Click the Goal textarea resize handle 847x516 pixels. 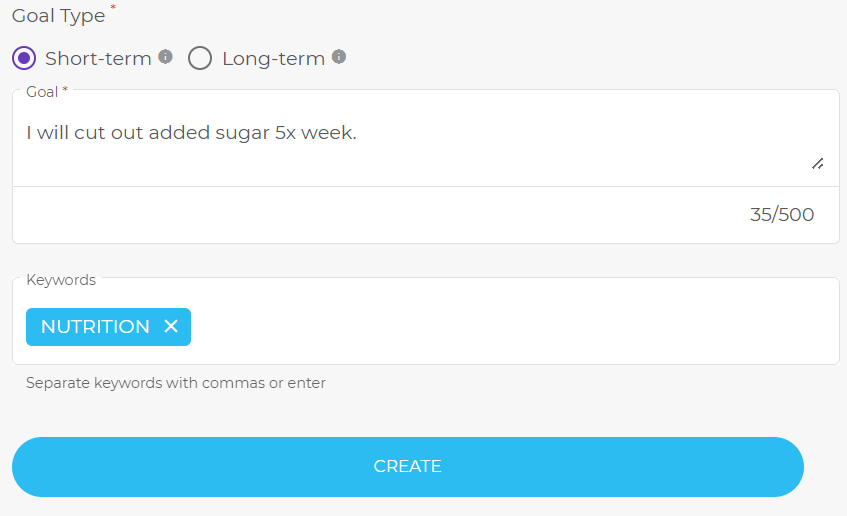(x=817, y=163)
